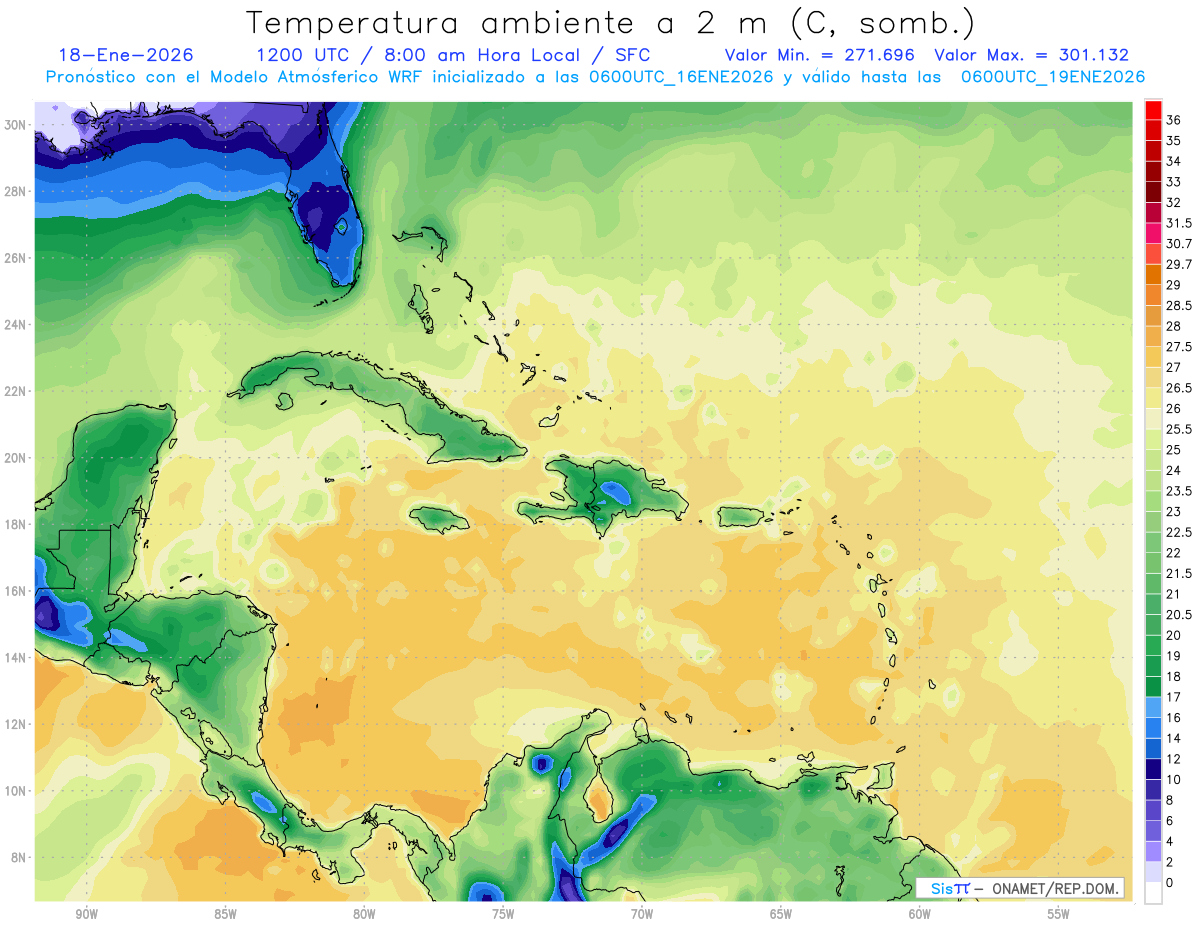The height and width of the screenshot is (927, 1200).
Task: Click the legend value 30.7
Action: click(1179, 244)
